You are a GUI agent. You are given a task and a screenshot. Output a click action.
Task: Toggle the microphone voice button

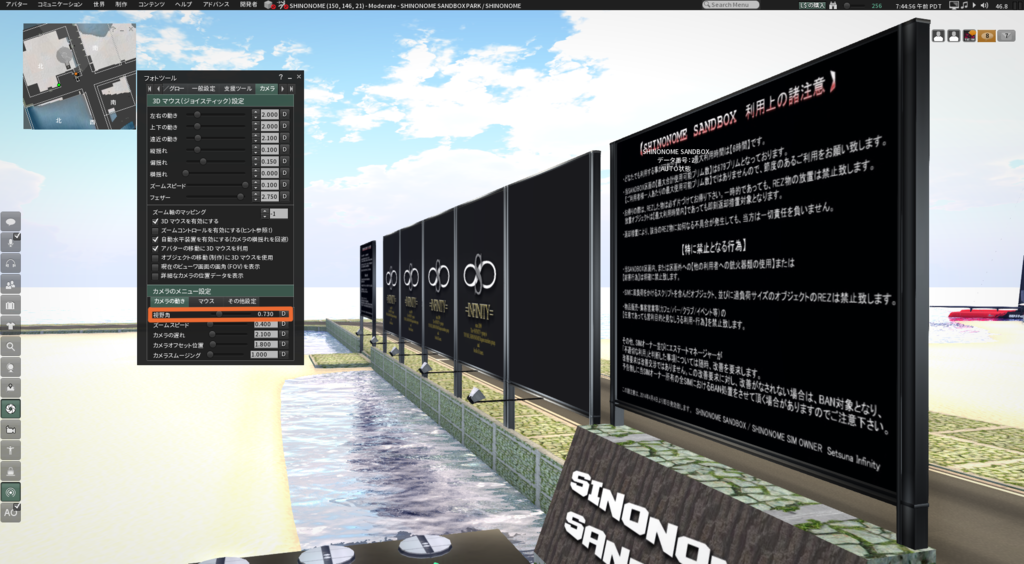click(10, 242)
